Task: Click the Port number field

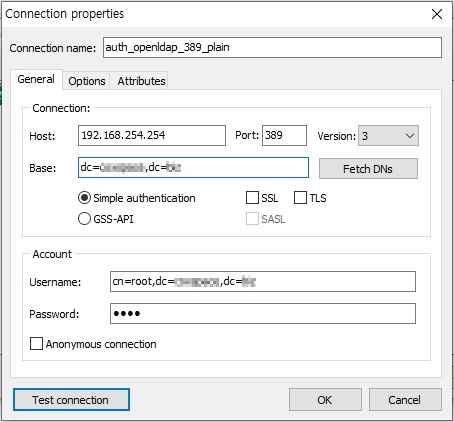Action: [284, 135]
